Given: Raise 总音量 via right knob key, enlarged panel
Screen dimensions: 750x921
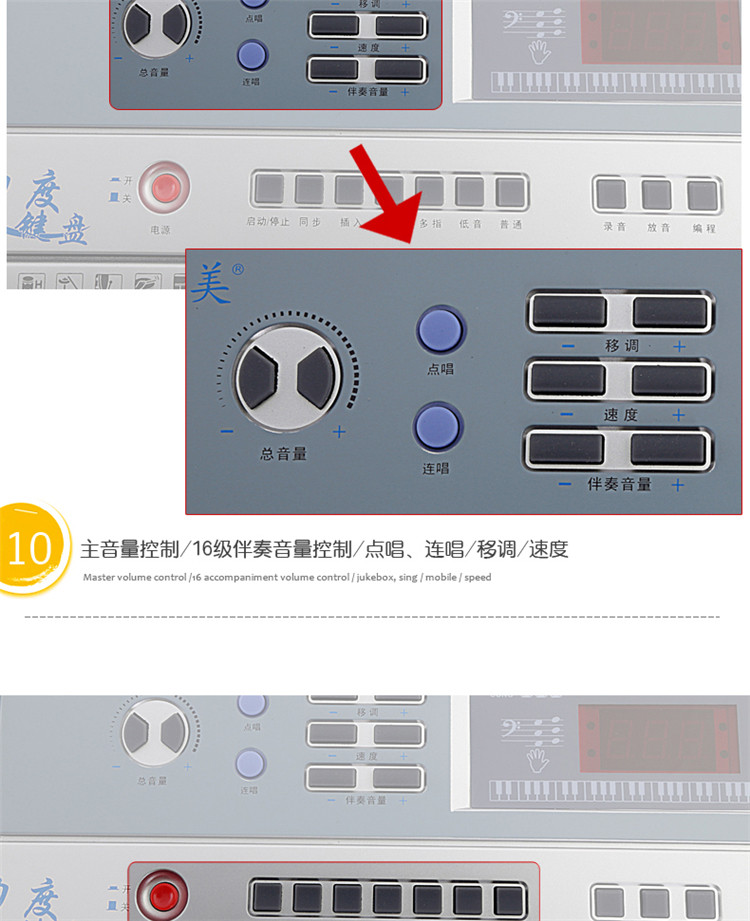Looking at the screenshot, I should tap(317, 378).
